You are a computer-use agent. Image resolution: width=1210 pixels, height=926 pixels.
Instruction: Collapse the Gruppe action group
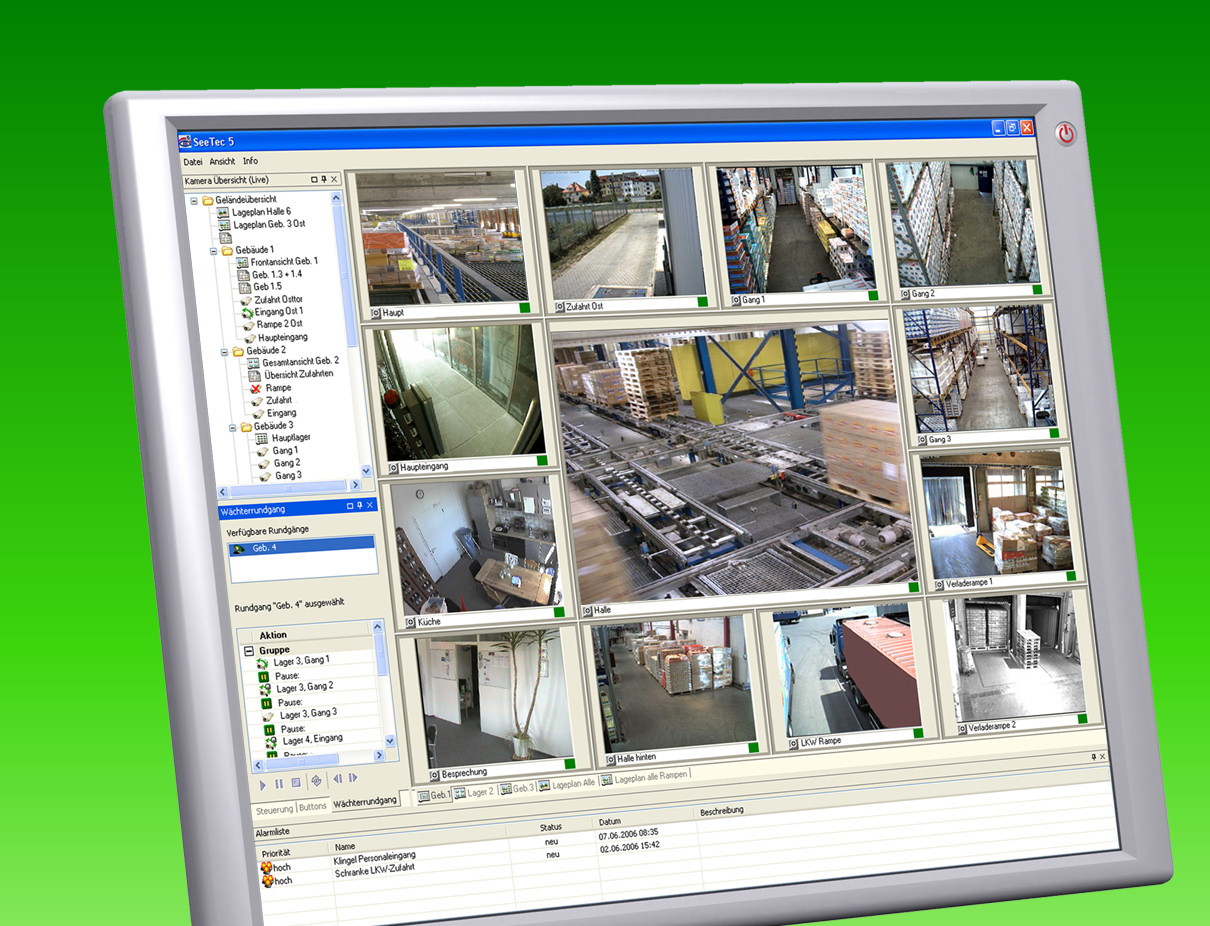coord(249,650)
